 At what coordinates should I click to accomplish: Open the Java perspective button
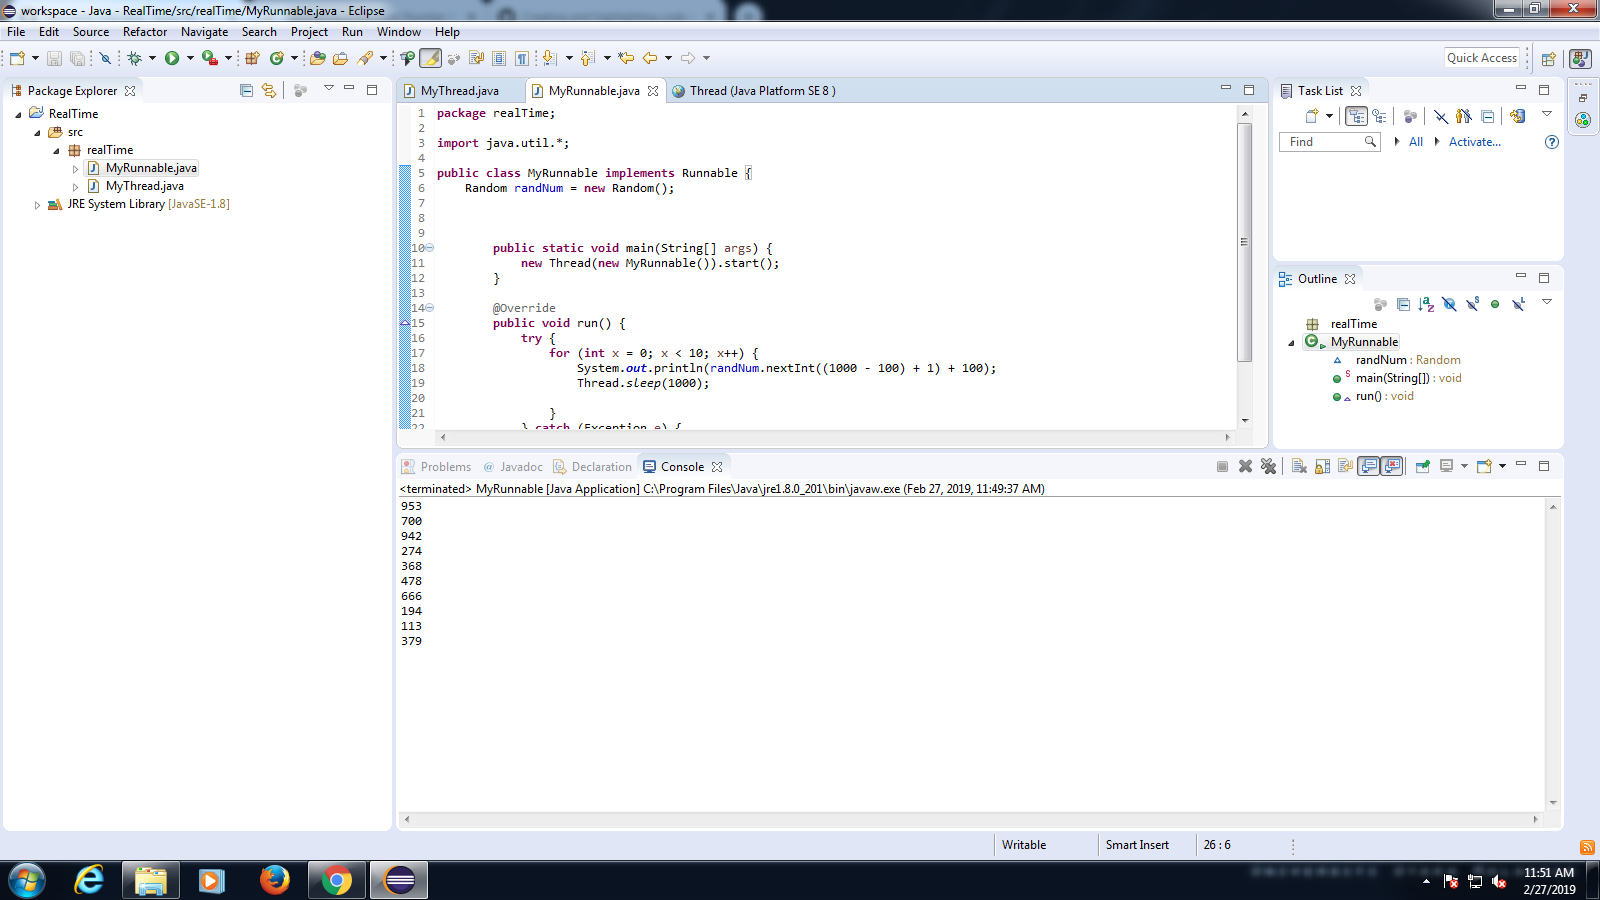click(x=1581, y=58)
